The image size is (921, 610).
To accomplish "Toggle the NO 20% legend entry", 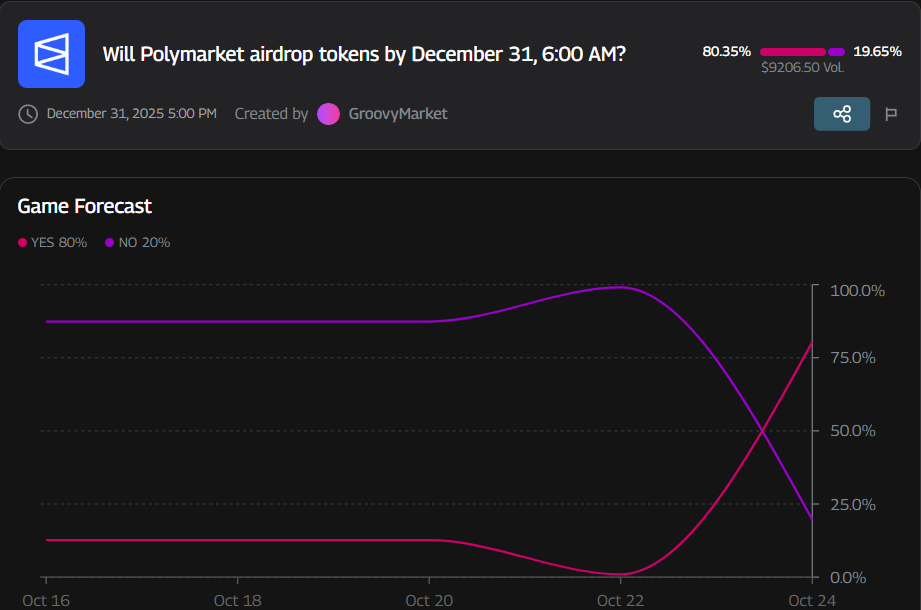I will coord(137,242).
